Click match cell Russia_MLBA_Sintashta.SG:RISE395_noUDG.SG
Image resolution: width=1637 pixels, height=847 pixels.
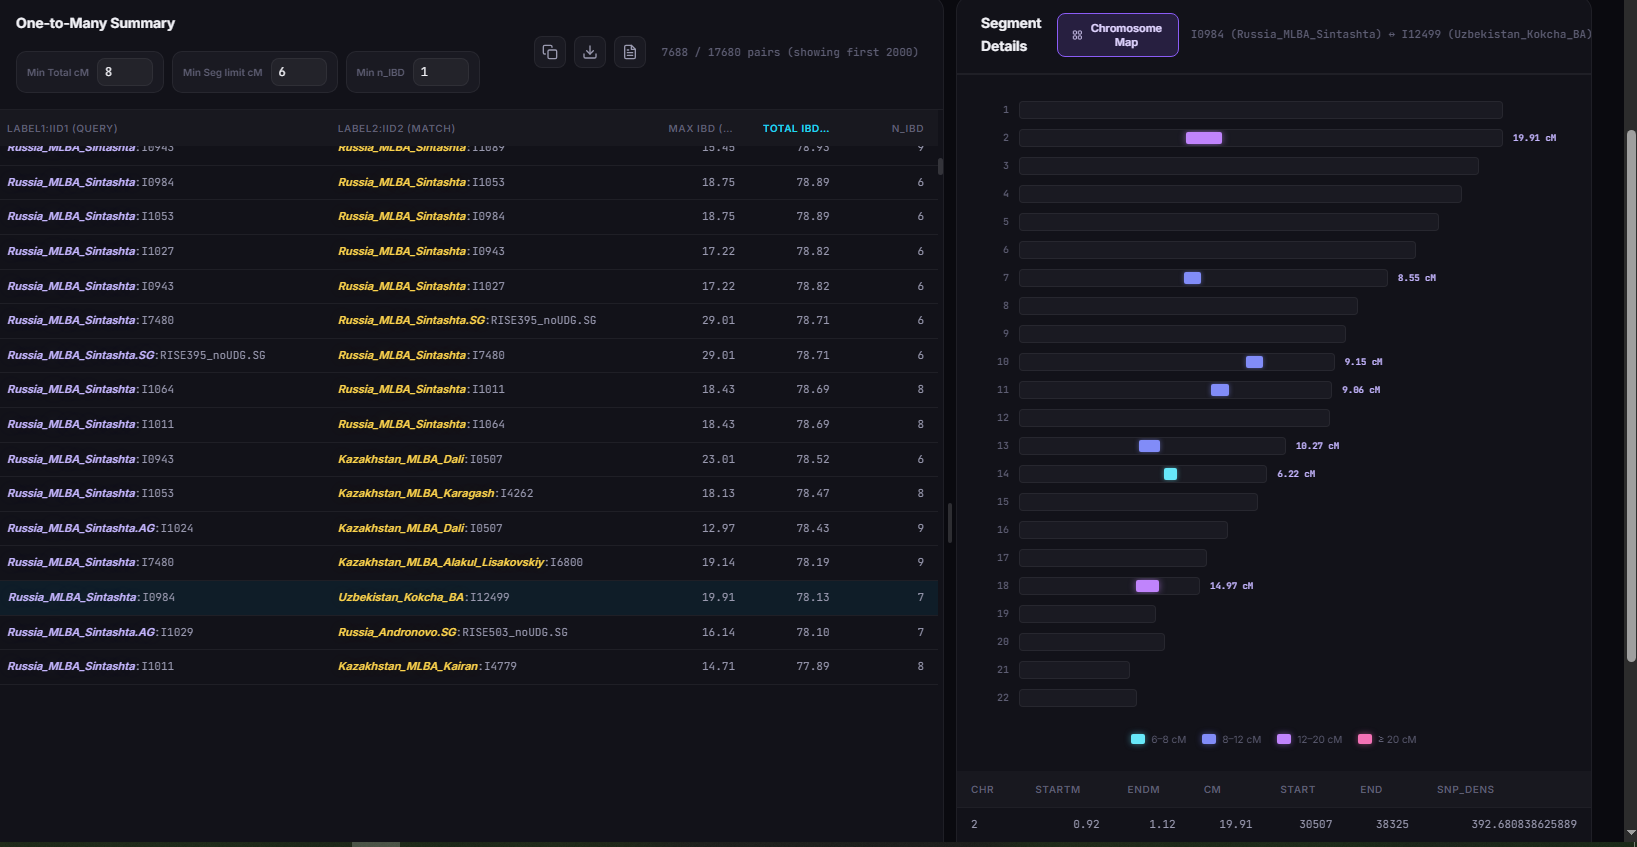click(467, 321)
